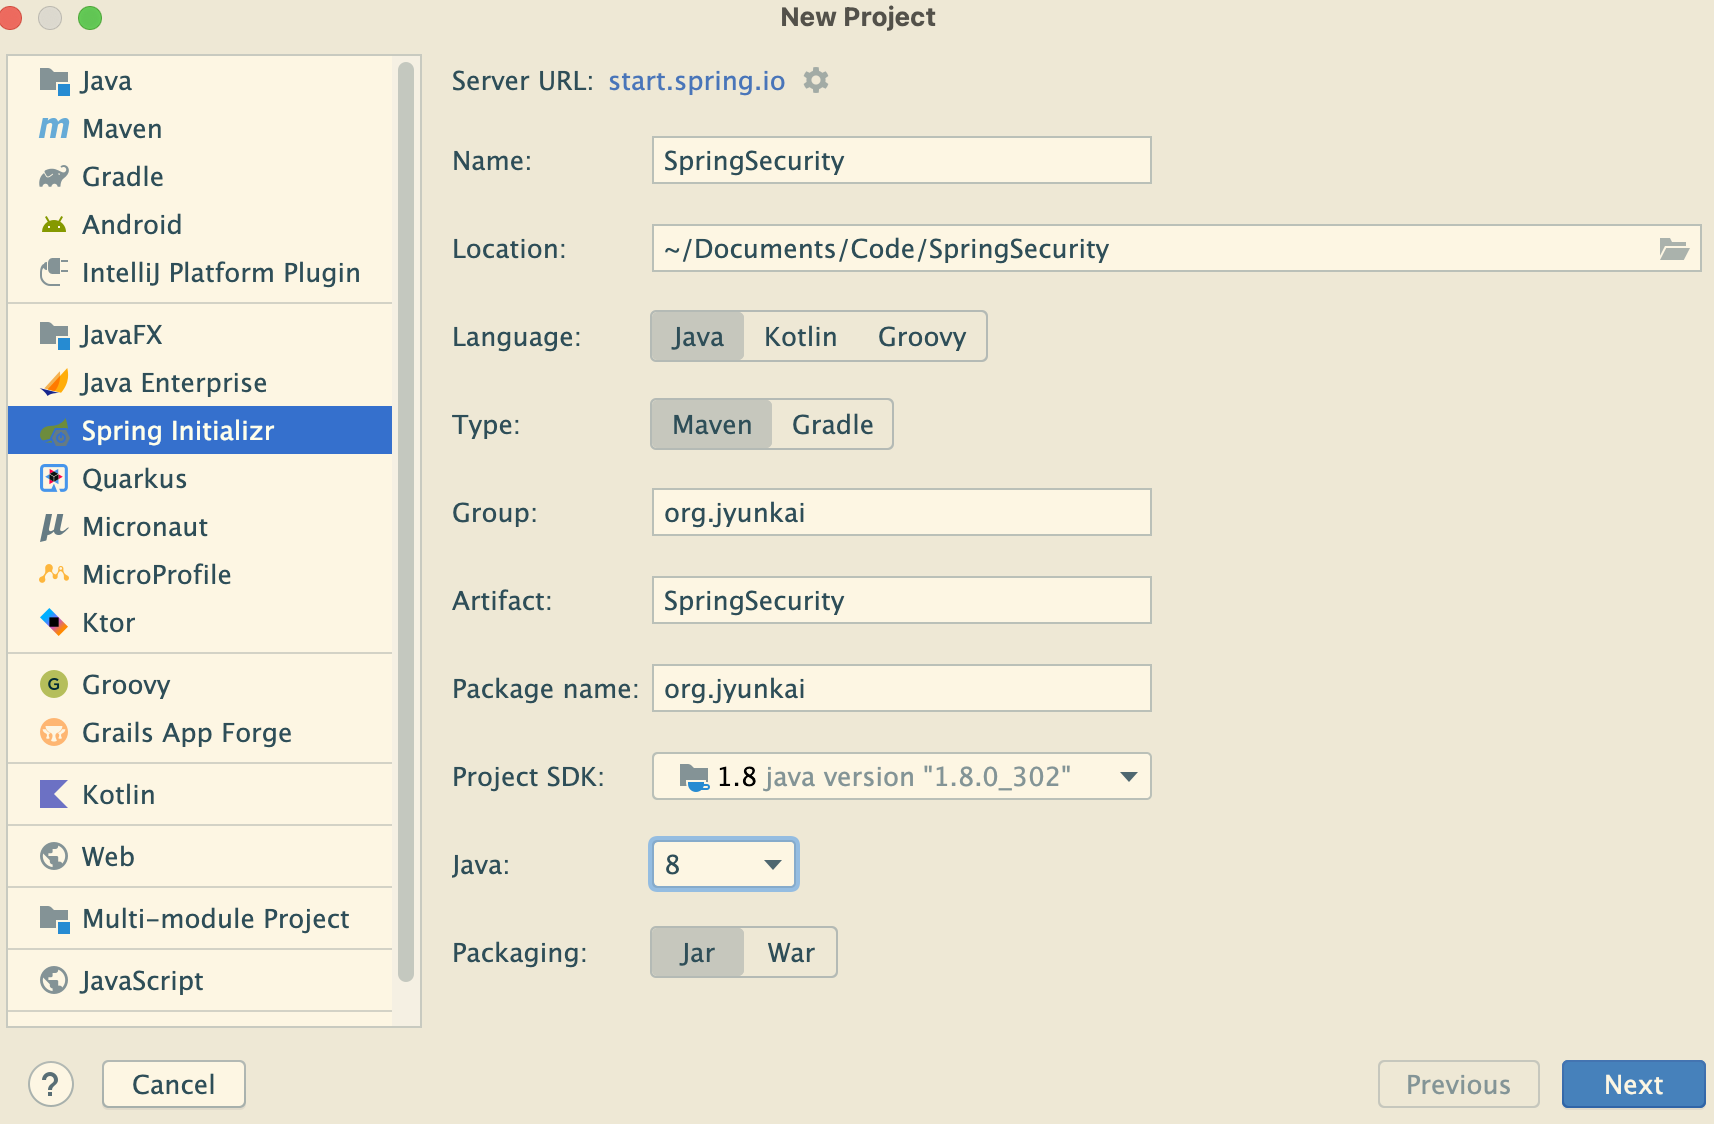Click the MicroProfile icon

[54, 575]
